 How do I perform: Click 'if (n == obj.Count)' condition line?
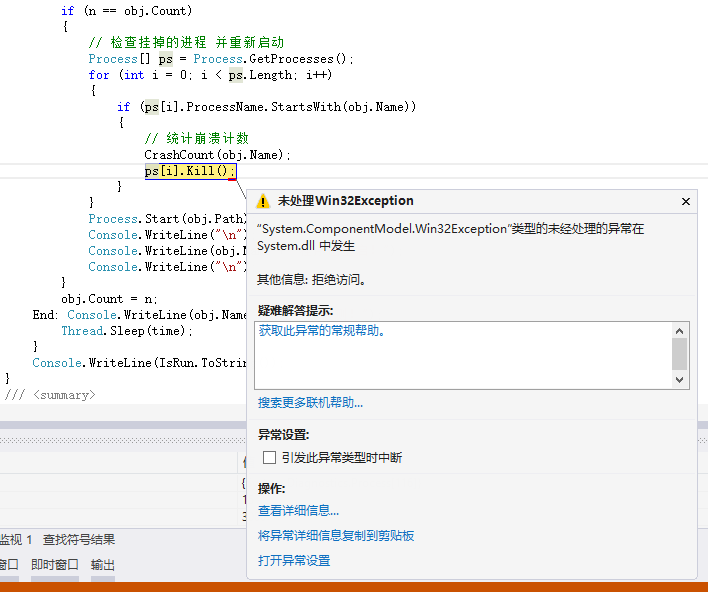pyautogui.click(x=127, y=10)
